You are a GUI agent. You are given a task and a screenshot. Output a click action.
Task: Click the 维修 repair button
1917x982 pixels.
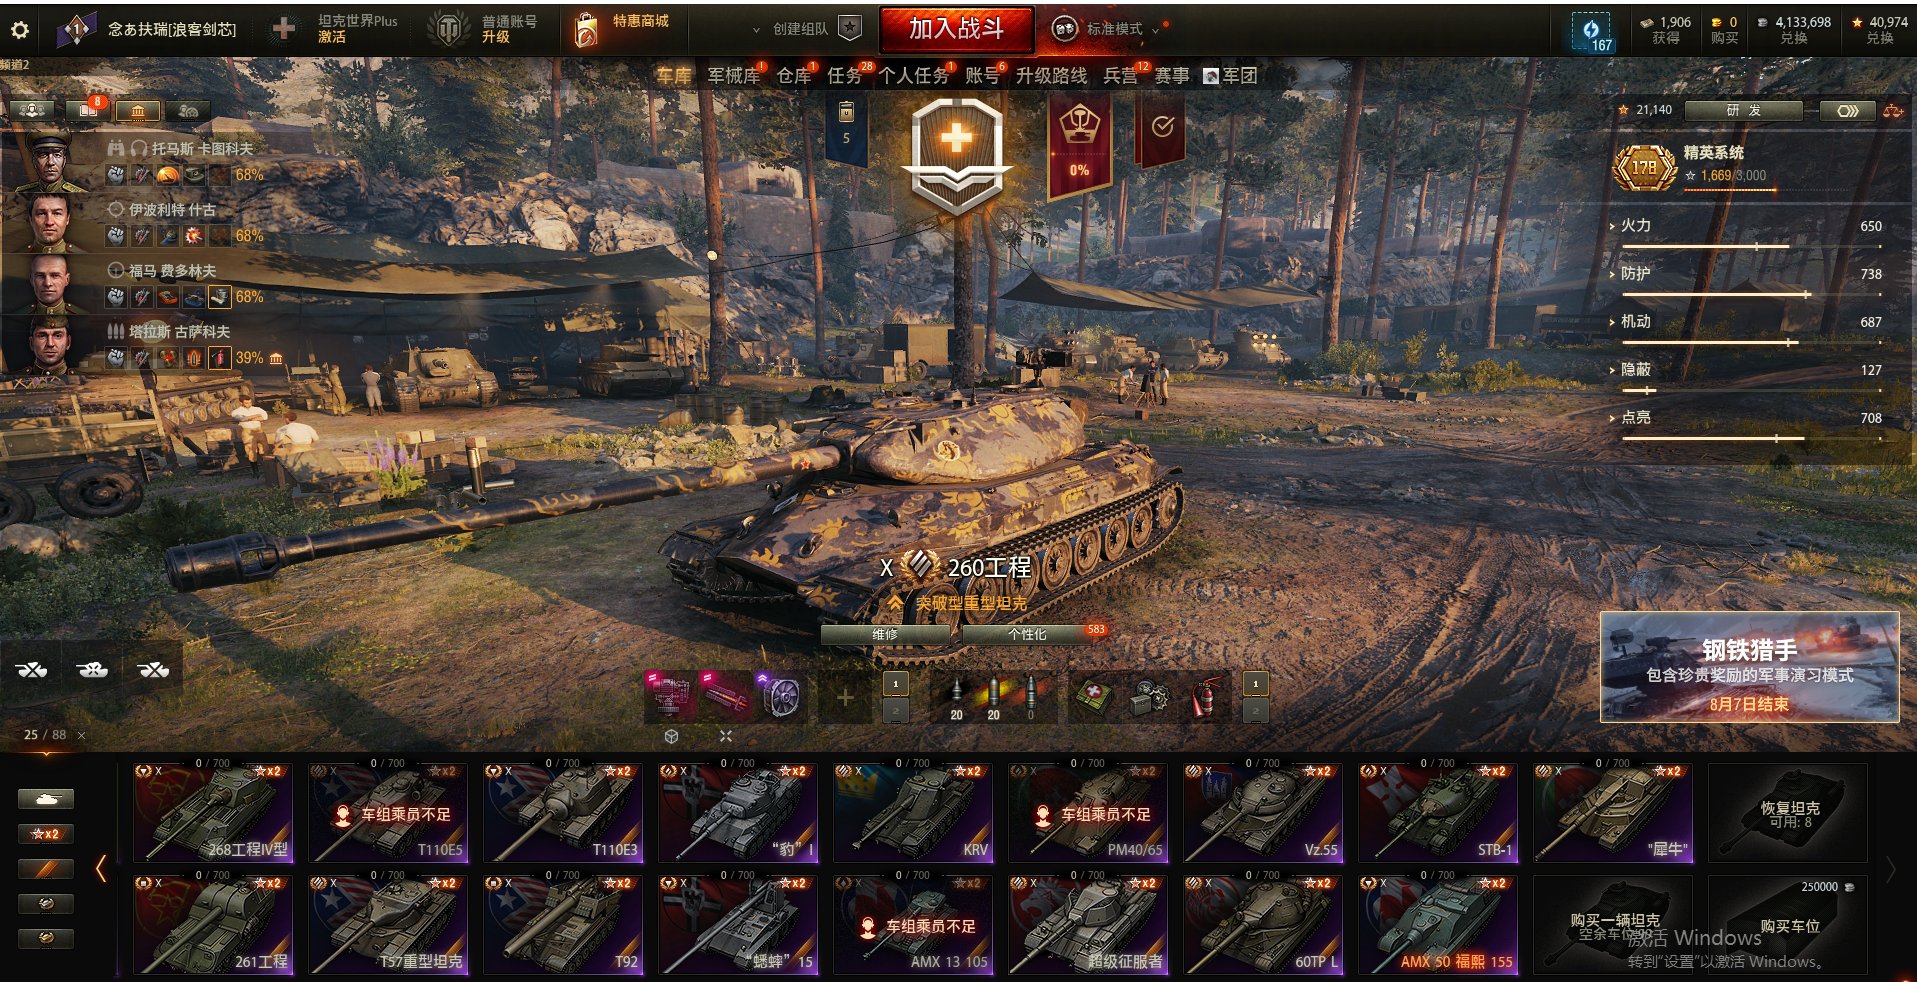pyautogui.click(x=885, y=634)
